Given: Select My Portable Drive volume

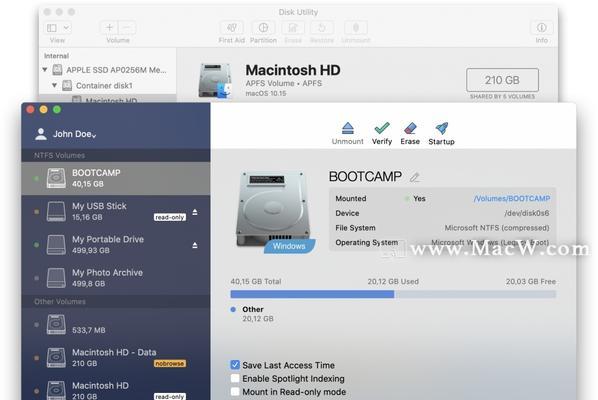Looking at the screenshot, I should [116, 245].
